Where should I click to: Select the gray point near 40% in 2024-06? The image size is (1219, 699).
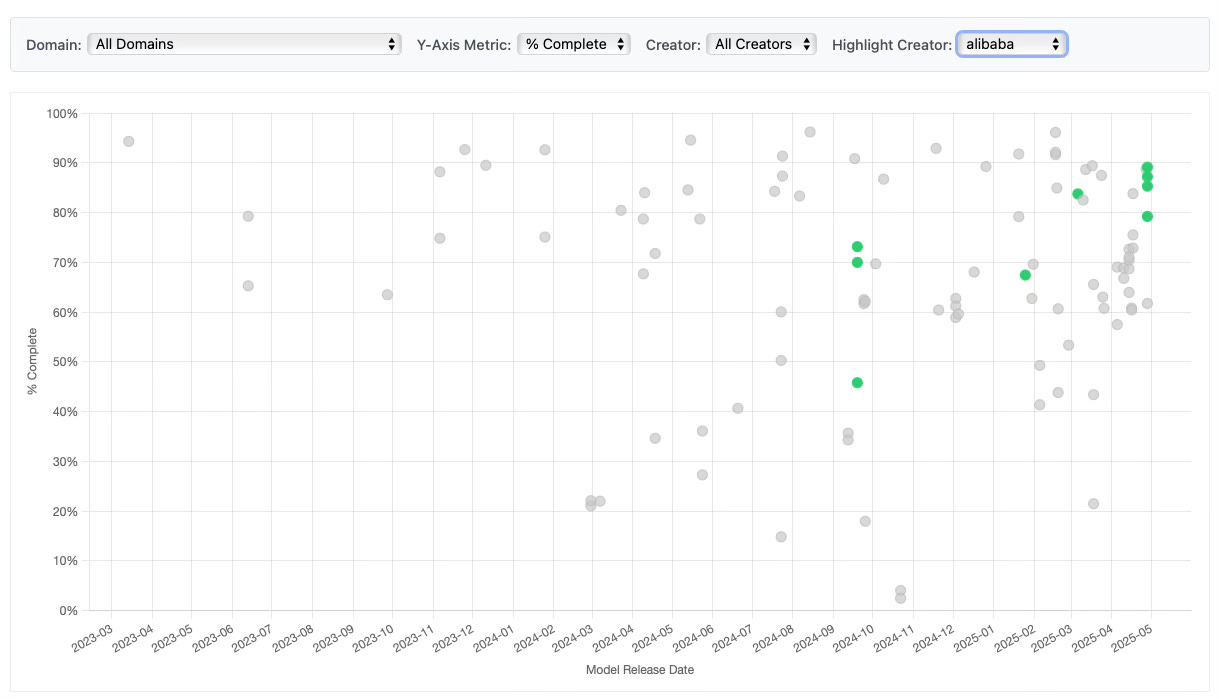(738, 408)
